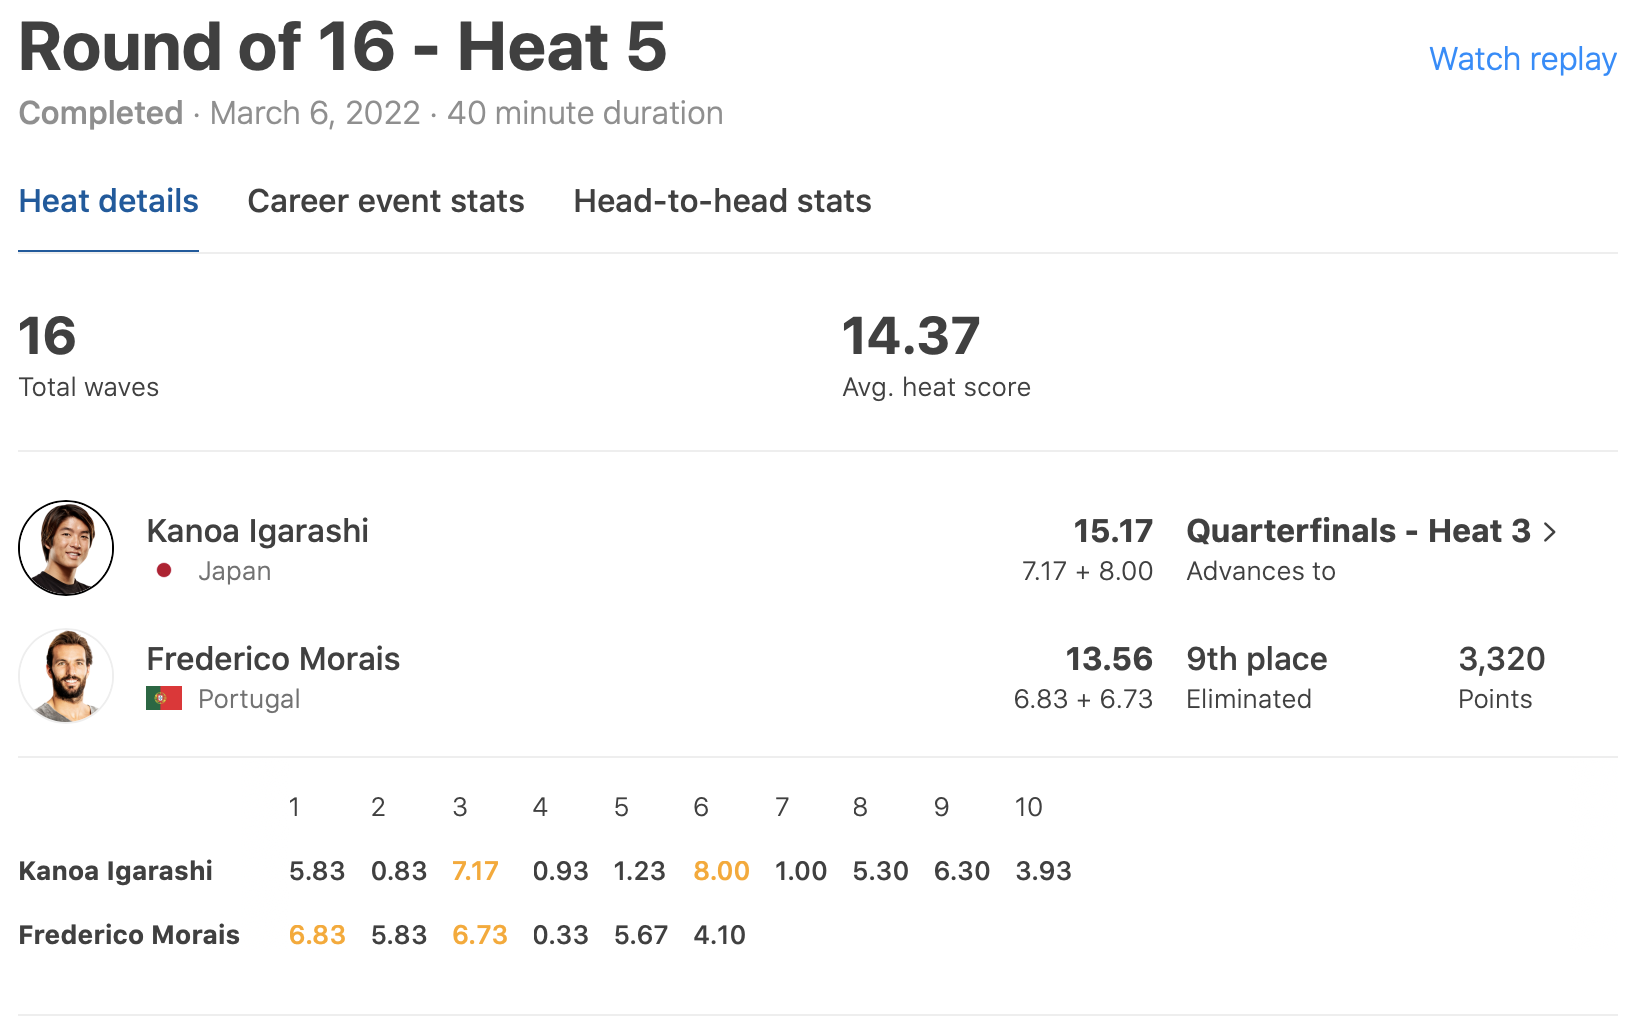Expand the Quarterfinals Heat 3 chevron arrow

tap(1550, 532)
